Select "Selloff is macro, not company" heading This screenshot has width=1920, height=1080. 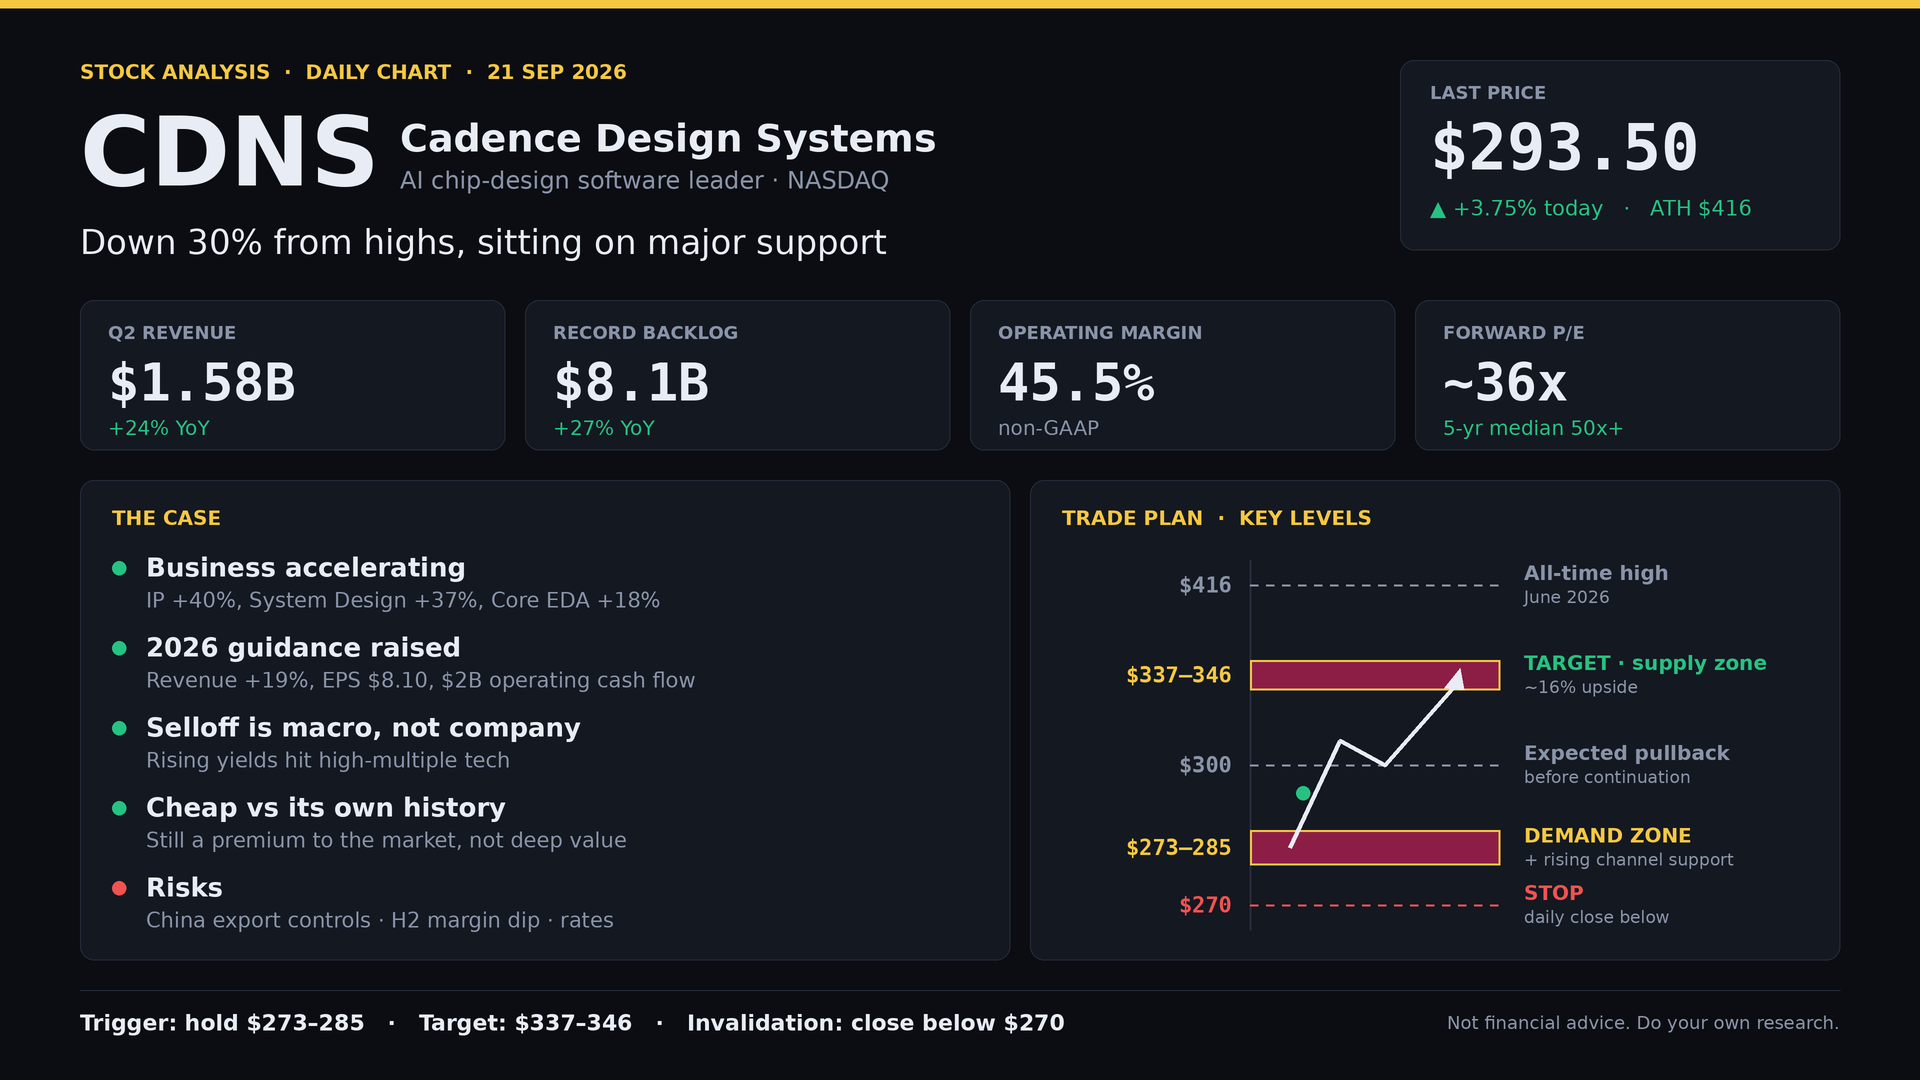click(363, 728)
